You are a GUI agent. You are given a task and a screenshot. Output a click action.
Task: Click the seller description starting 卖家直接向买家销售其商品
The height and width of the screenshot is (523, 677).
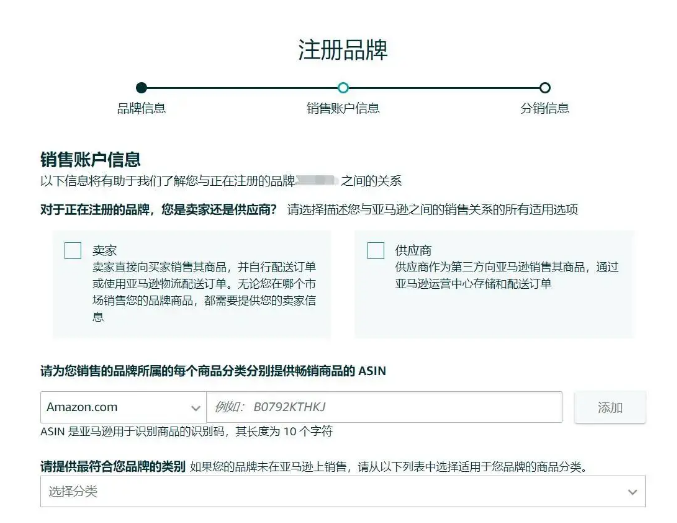click(204, 292)
